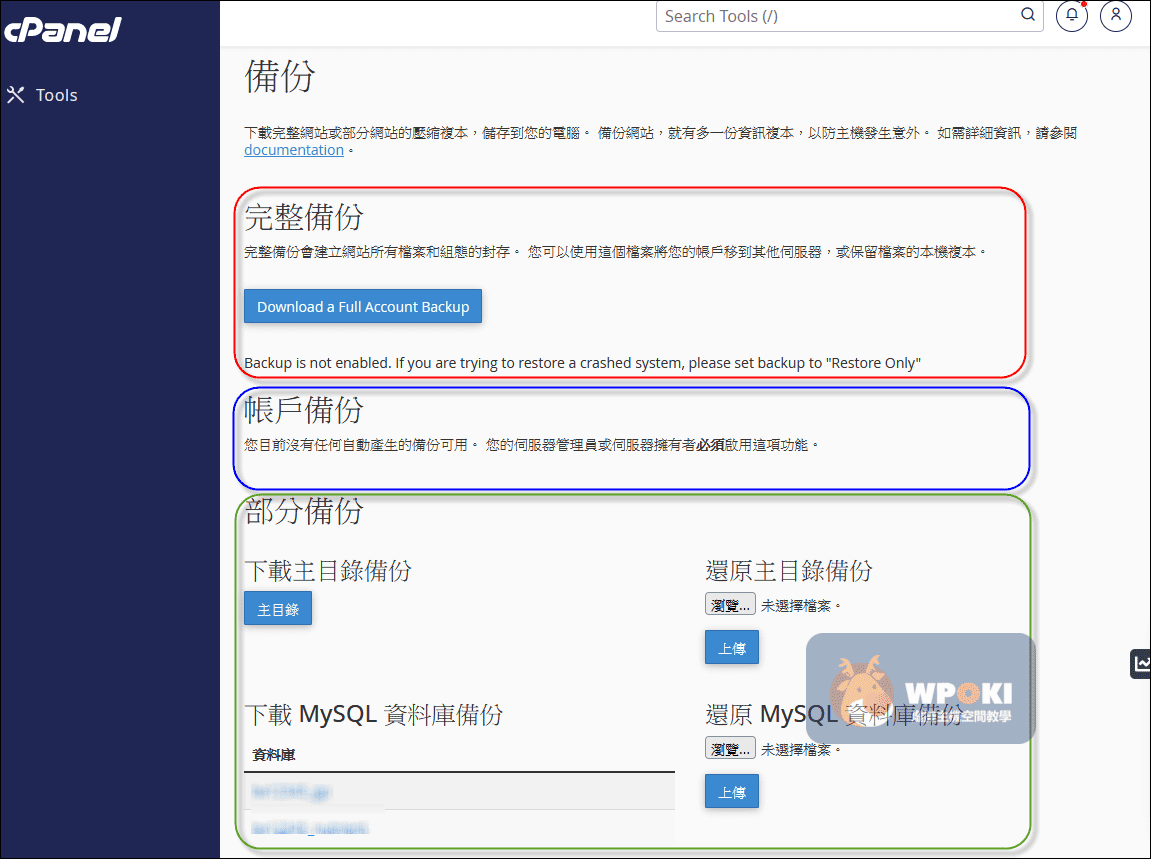
Task: Click the cPanel logo
Action: [x=62, y=31]
